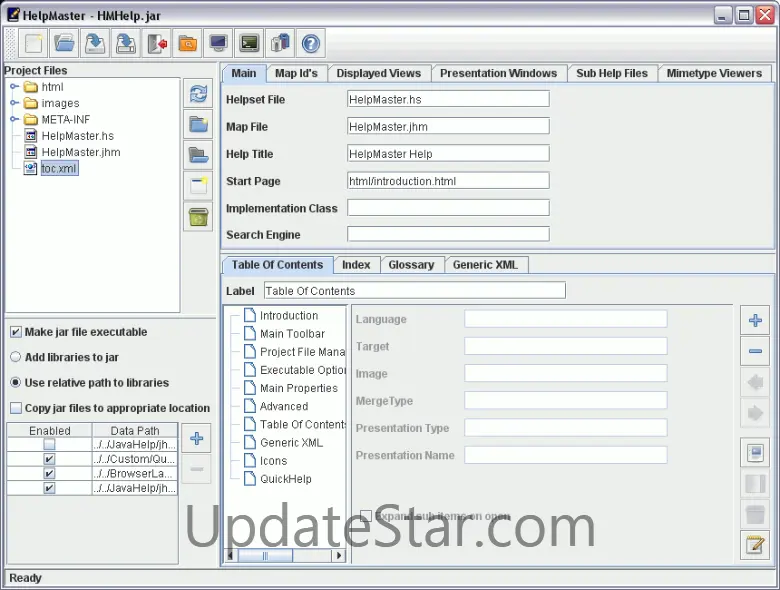The height and width of the screenshot is (590, 780).
Task: Click the left arrow of the tree scrollbar
Action: tap(231, 555)
